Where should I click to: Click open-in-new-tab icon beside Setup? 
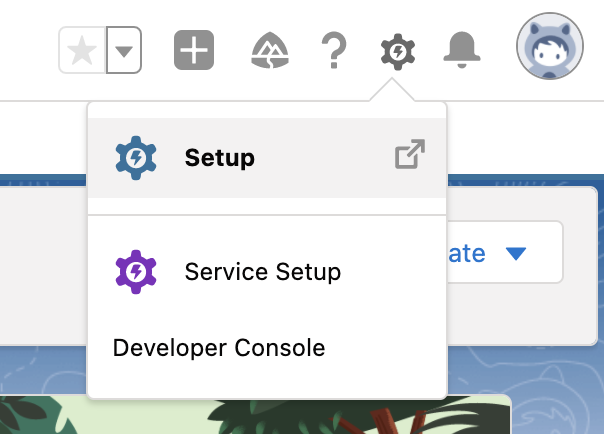410,154
